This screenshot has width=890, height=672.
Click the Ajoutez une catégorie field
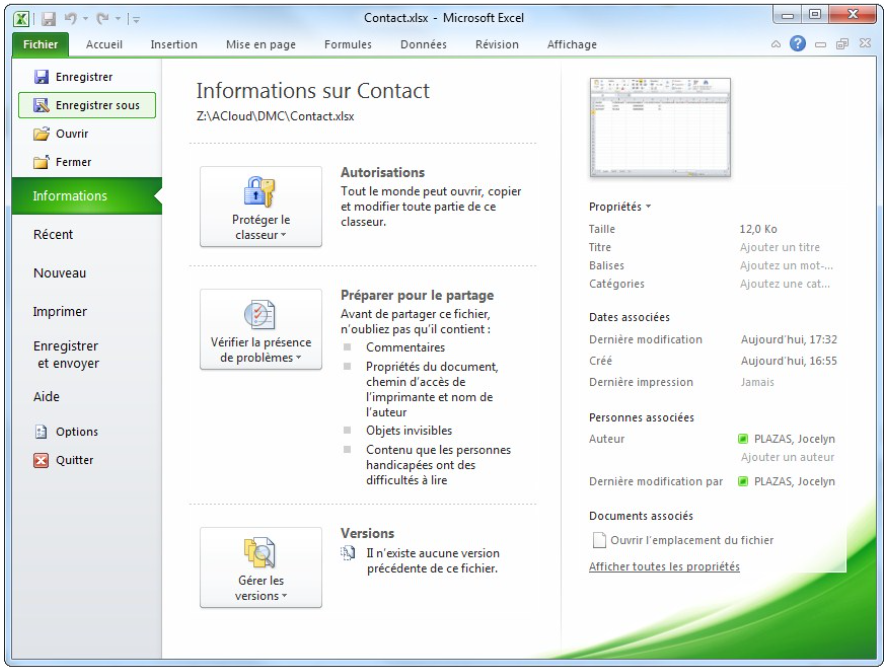pyautogui.click(x=785, y=284)
